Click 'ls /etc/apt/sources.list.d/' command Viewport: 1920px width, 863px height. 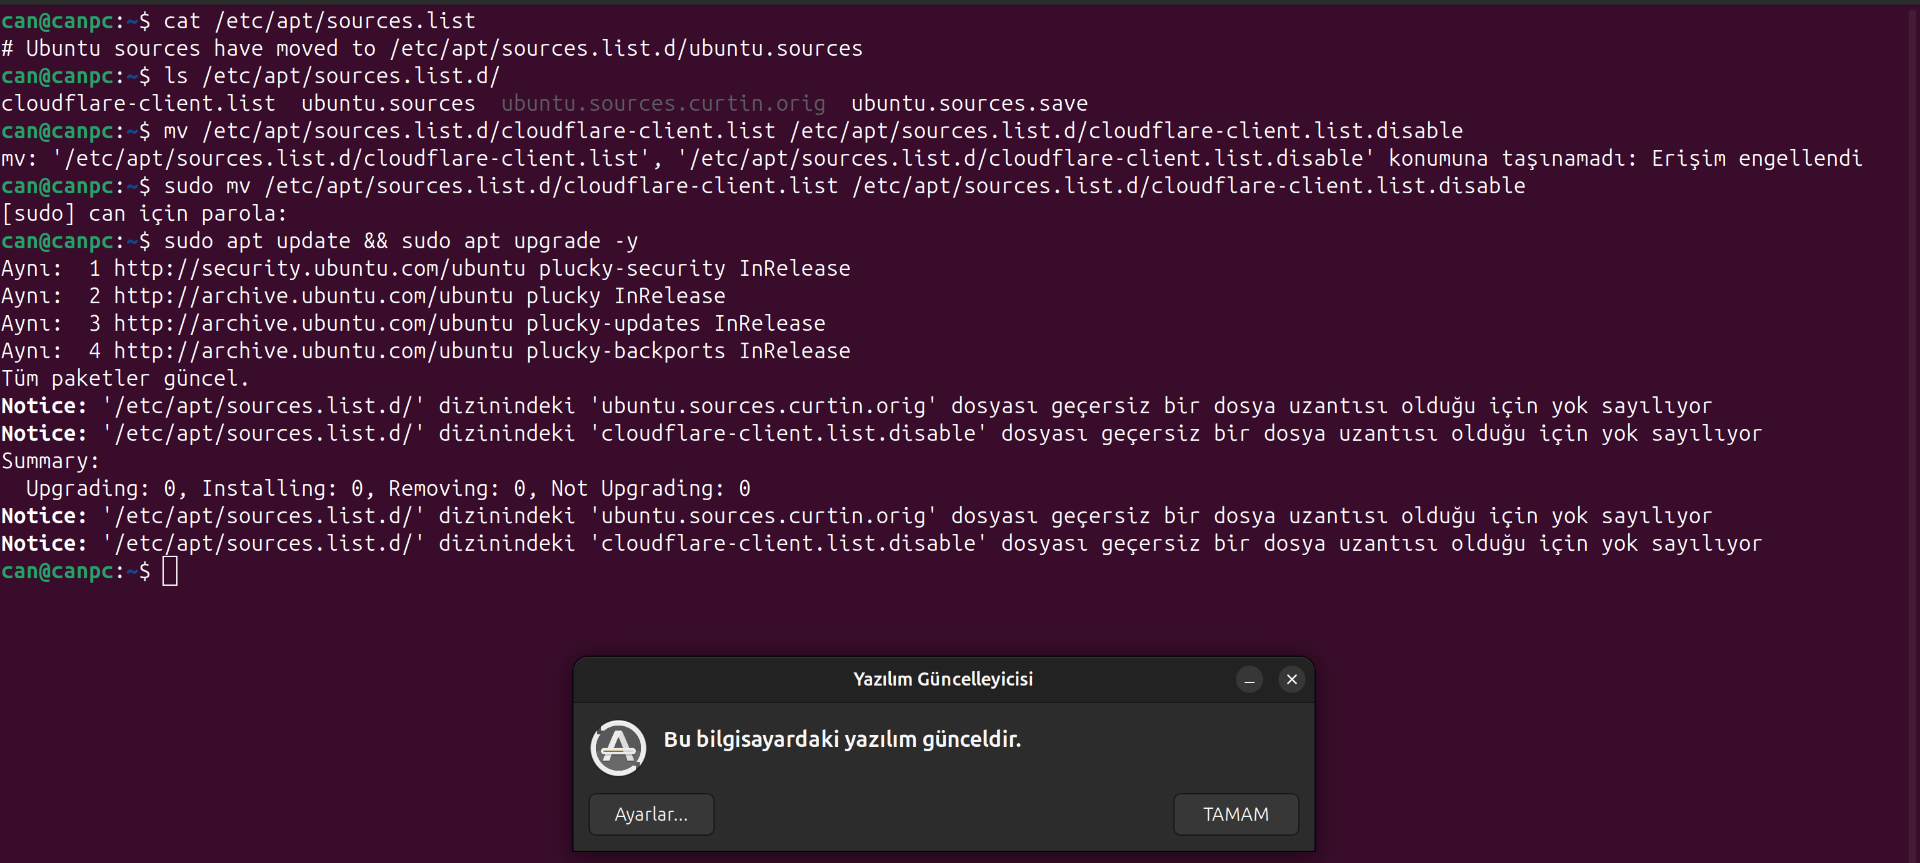pyautogui.click(x=332, y=76)
